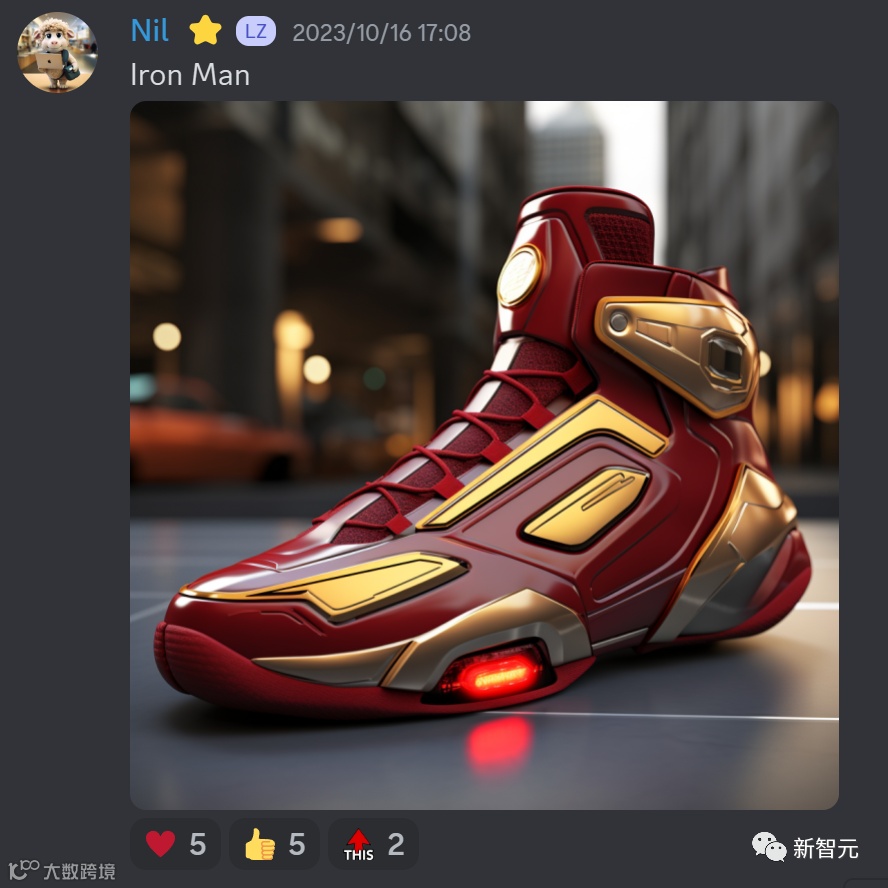The width and height of the screenshot is (888, 888).
Task: Click the 新智元 watermark text
Action: (825, 848)
